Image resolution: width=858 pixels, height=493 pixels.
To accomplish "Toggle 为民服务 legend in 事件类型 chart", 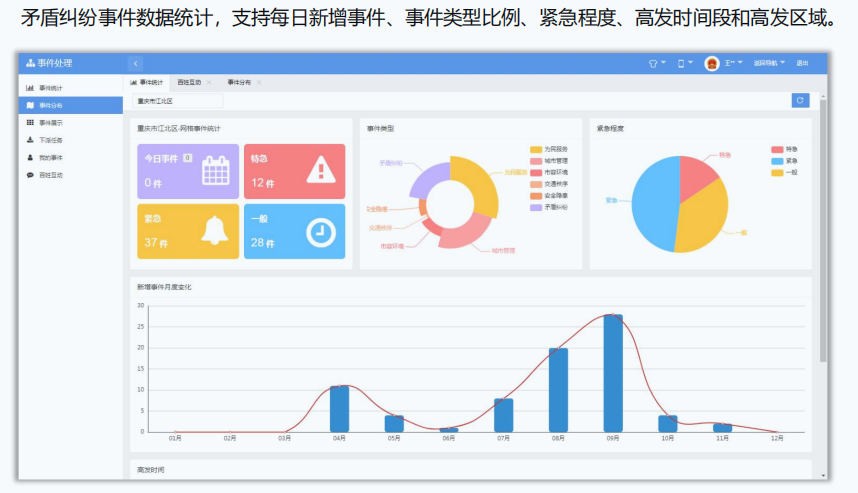I will coord(549,149).
